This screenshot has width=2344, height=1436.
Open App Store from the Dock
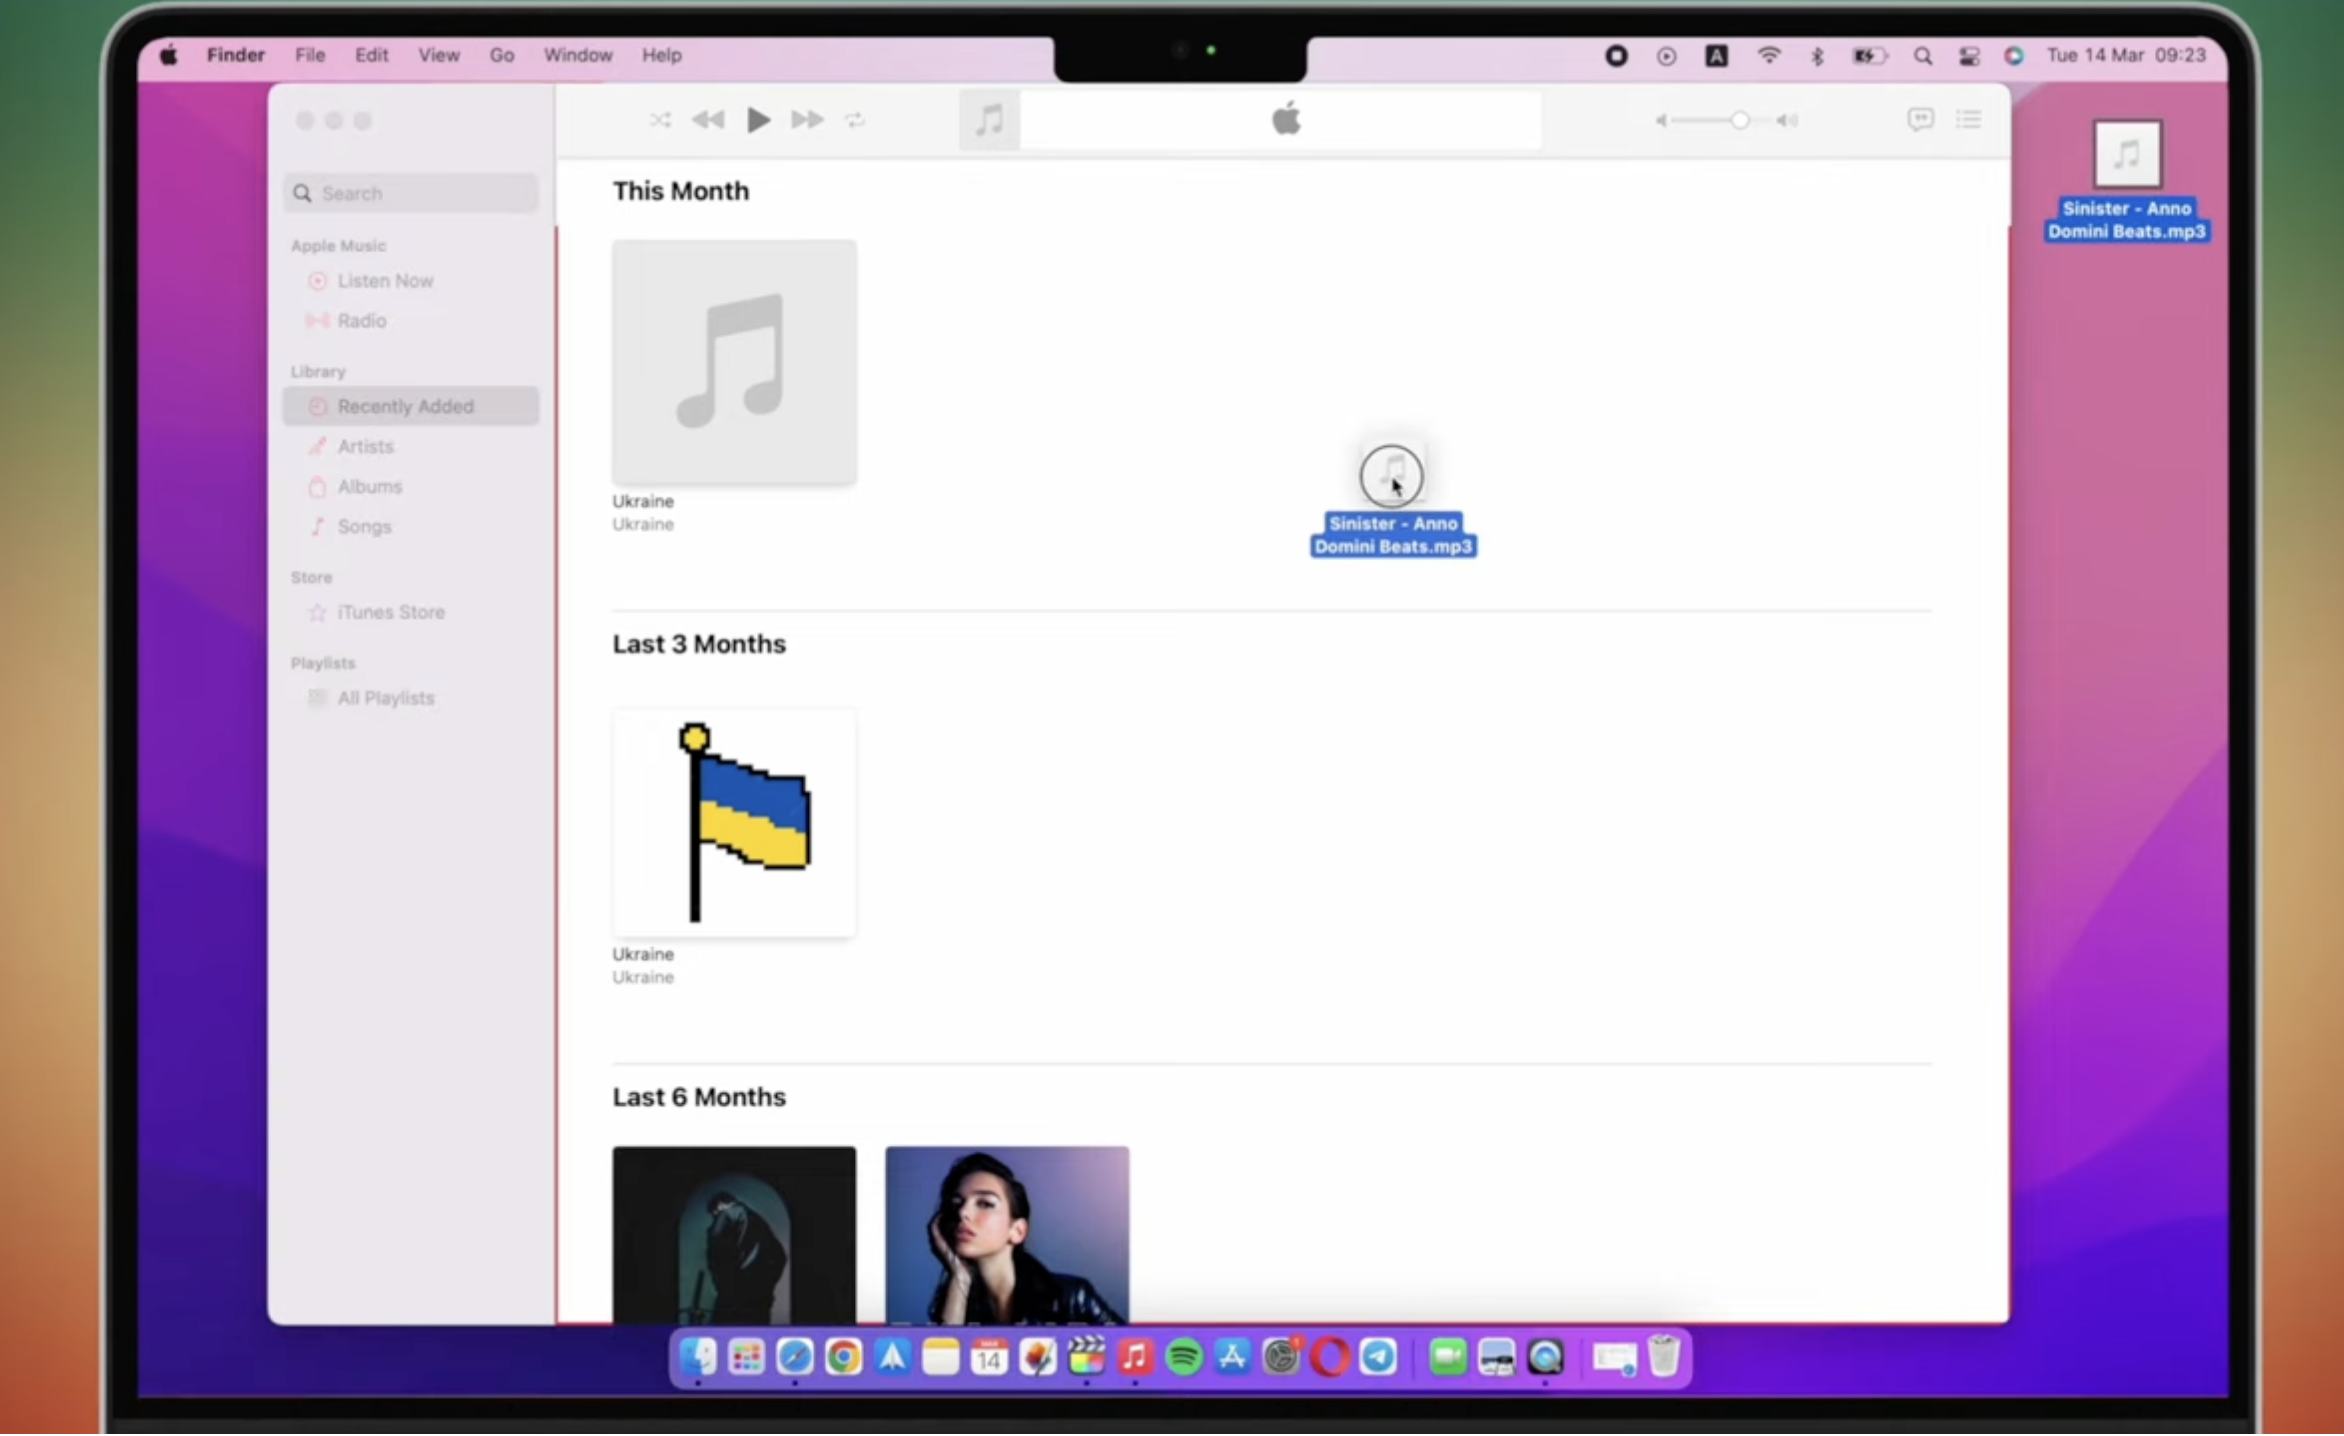(1232, 1357)
